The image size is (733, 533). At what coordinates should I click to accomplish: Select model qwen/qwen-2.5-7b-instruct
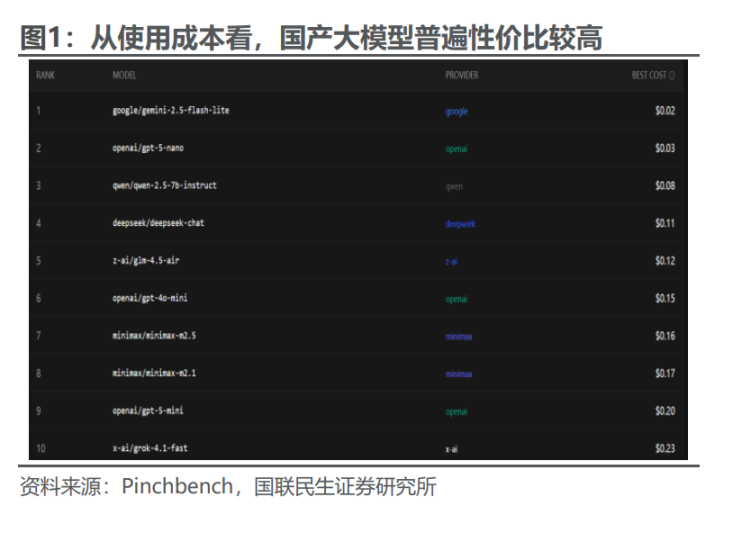point(164,186)
